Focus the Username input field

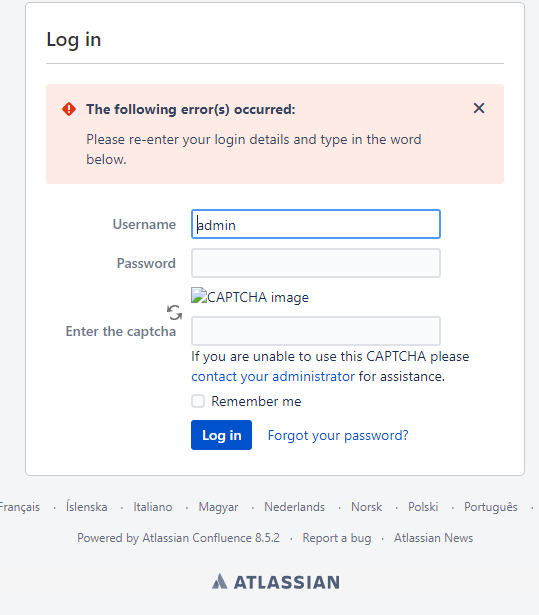[x=316, y=224]
